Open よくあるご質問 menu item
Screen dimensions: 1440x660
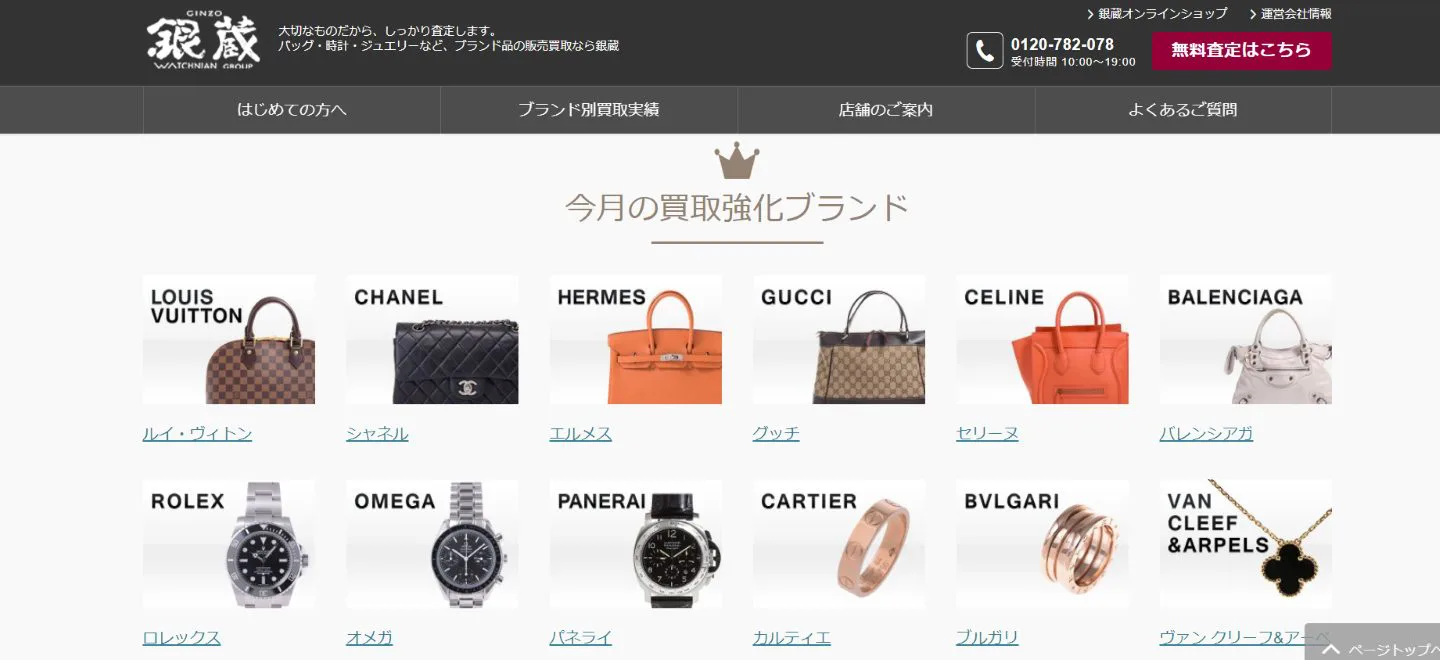coord(1183,110)
